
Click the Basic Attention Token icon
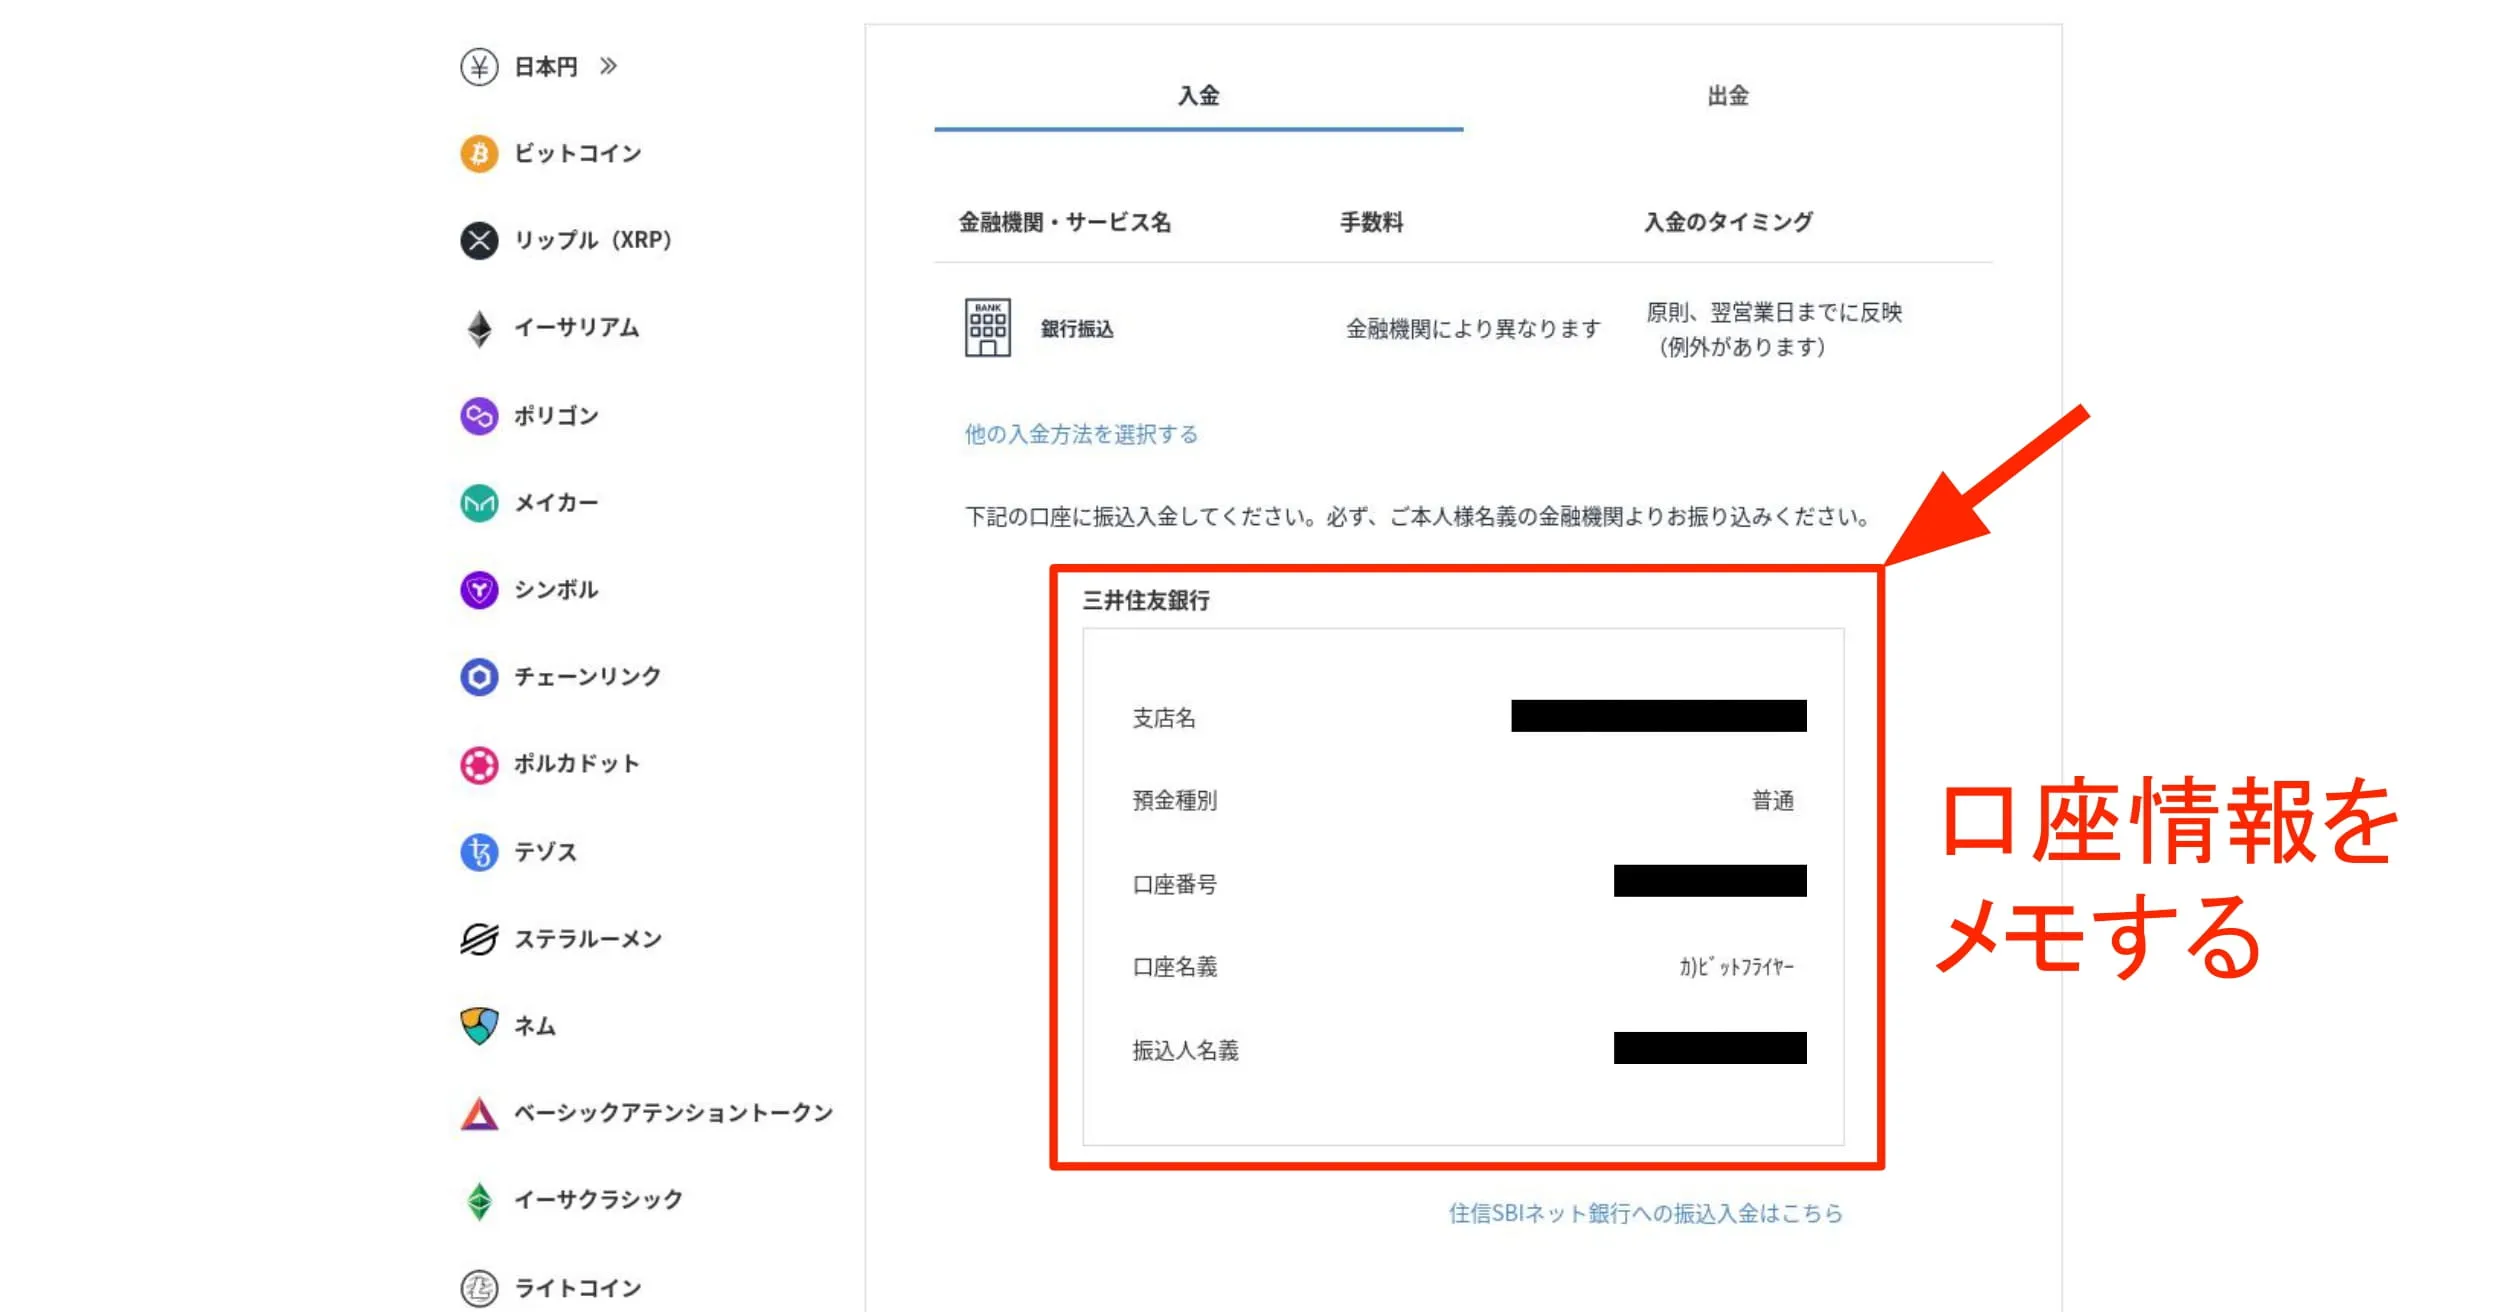click(480, 1112)
